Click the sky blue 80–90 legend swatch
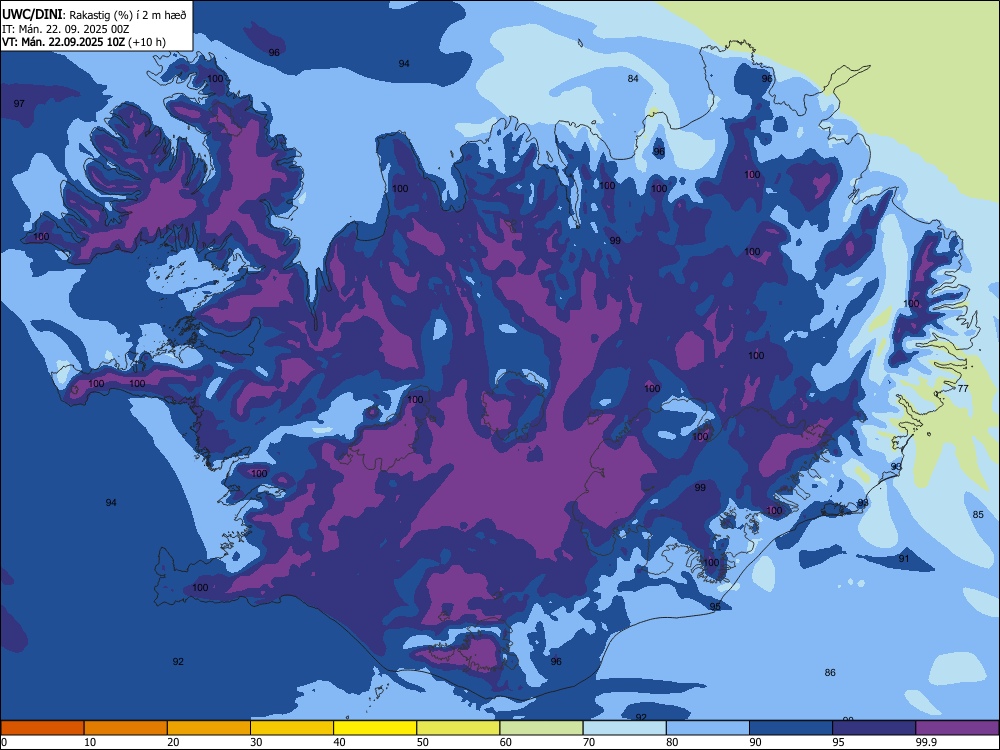Viewport: 1000px width, 750px height. (708, 728)
